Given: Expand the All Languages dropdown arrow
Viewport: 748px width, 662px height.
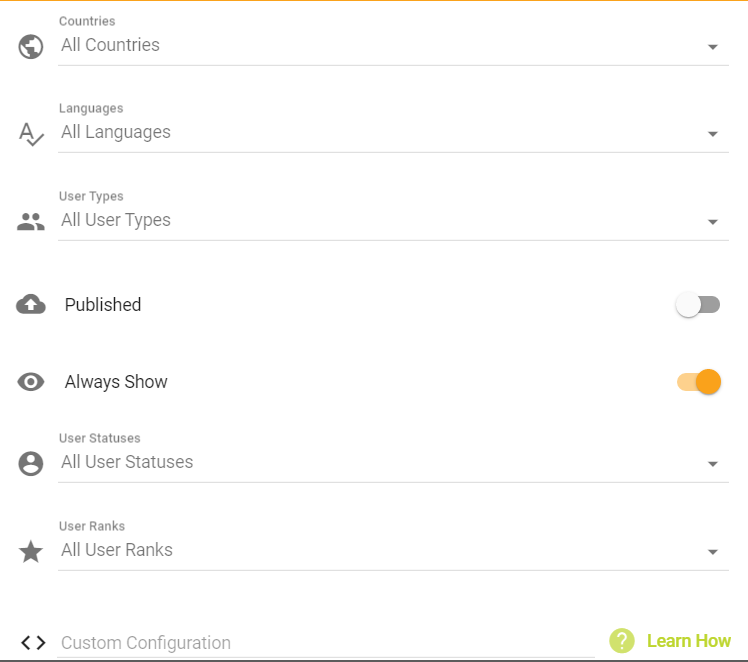Looking at the screenshot, I should (x=712, y=134).
